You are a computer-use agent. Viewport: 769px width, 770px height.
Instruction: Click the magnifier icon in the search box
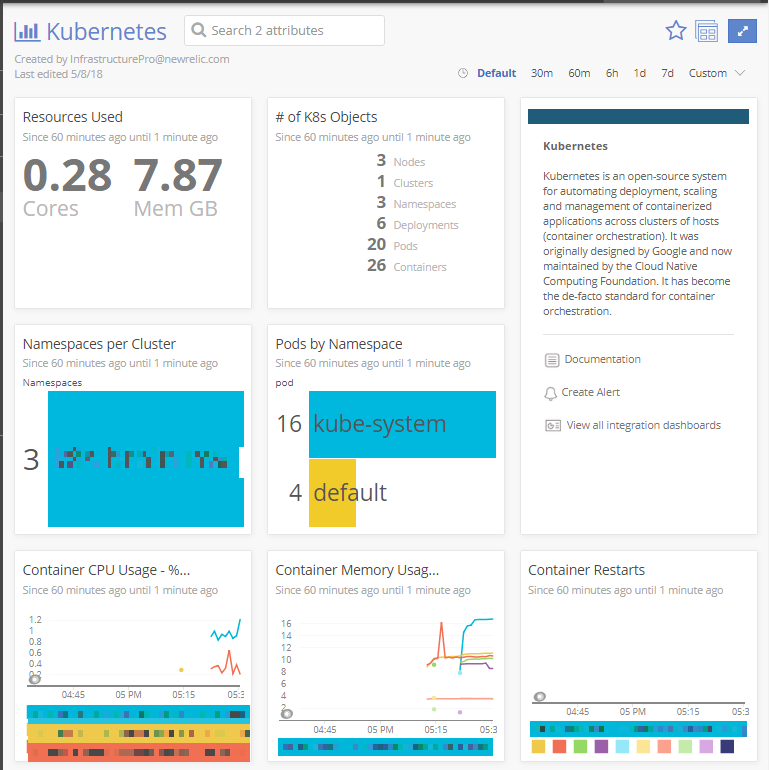pyautogui.click(x=198, y=30)
